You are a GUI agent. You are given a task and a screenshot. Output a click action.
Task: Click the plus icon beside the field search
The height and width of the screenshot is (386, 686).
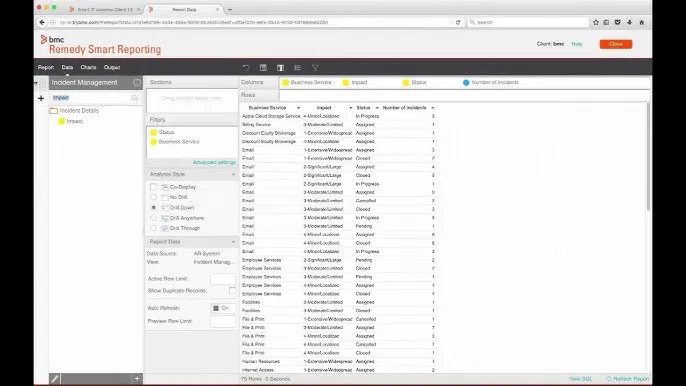click(41, 98)
